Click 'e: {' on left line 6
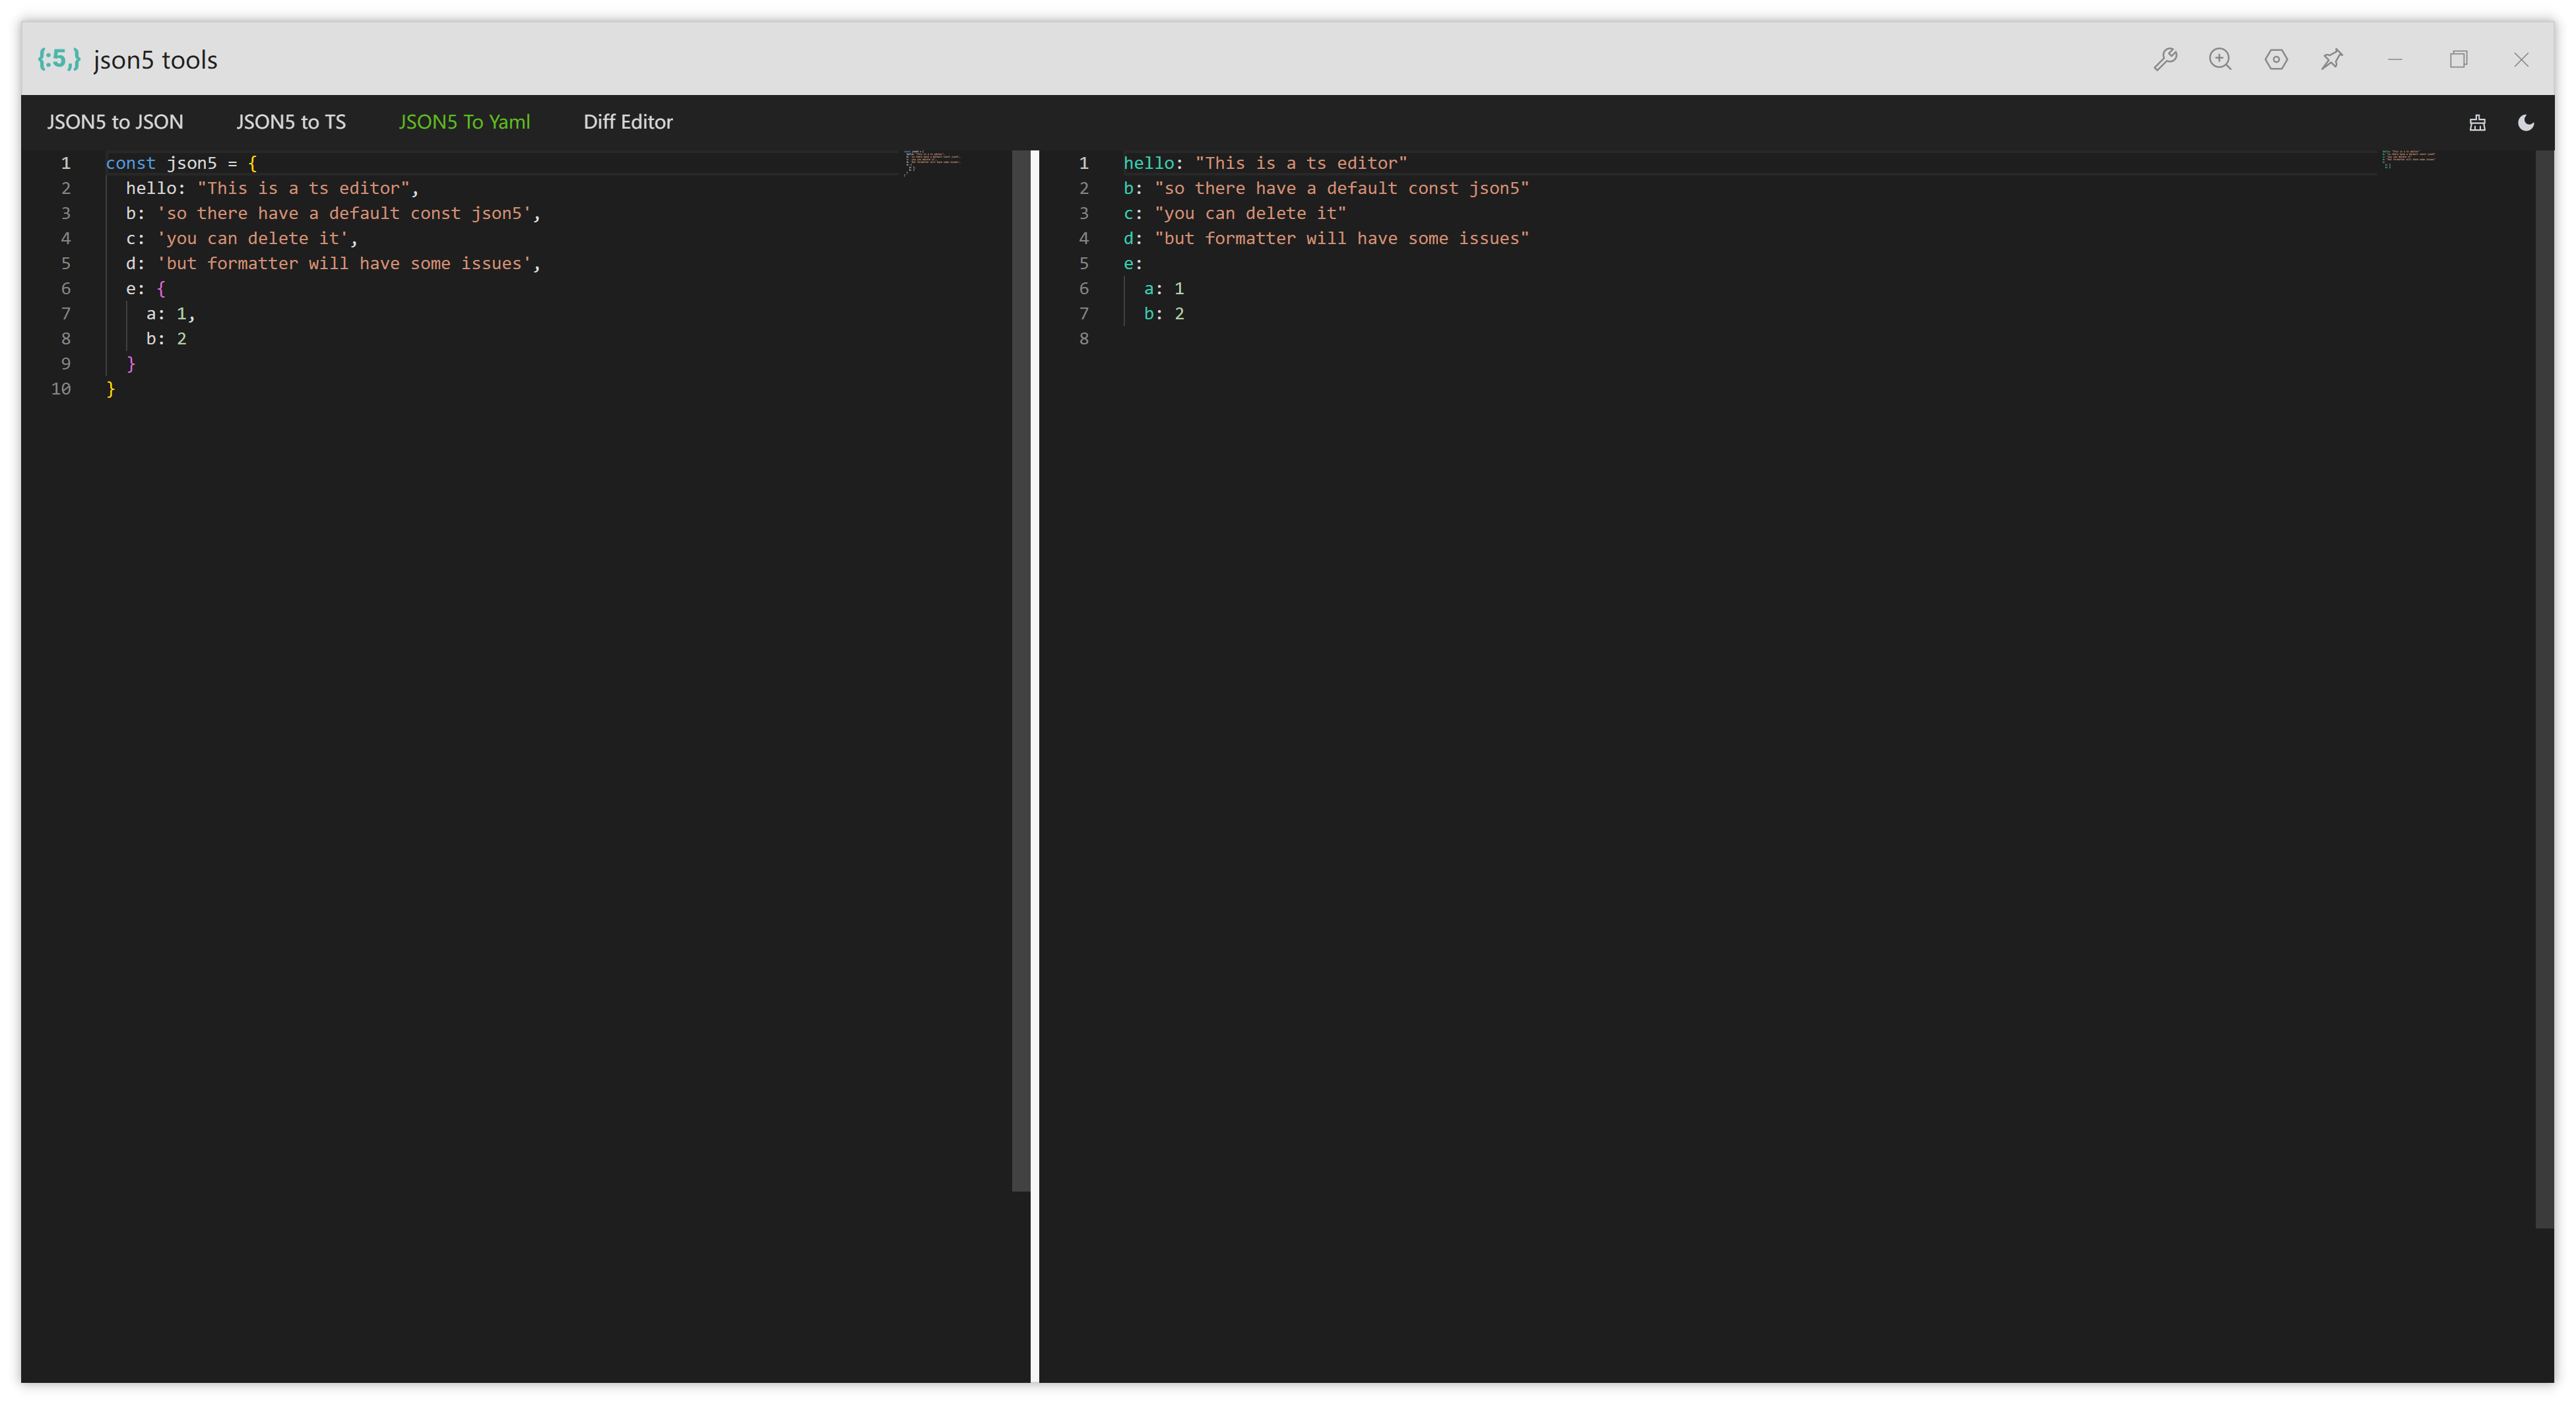The image size is (2576, 1404). point(146,288)
